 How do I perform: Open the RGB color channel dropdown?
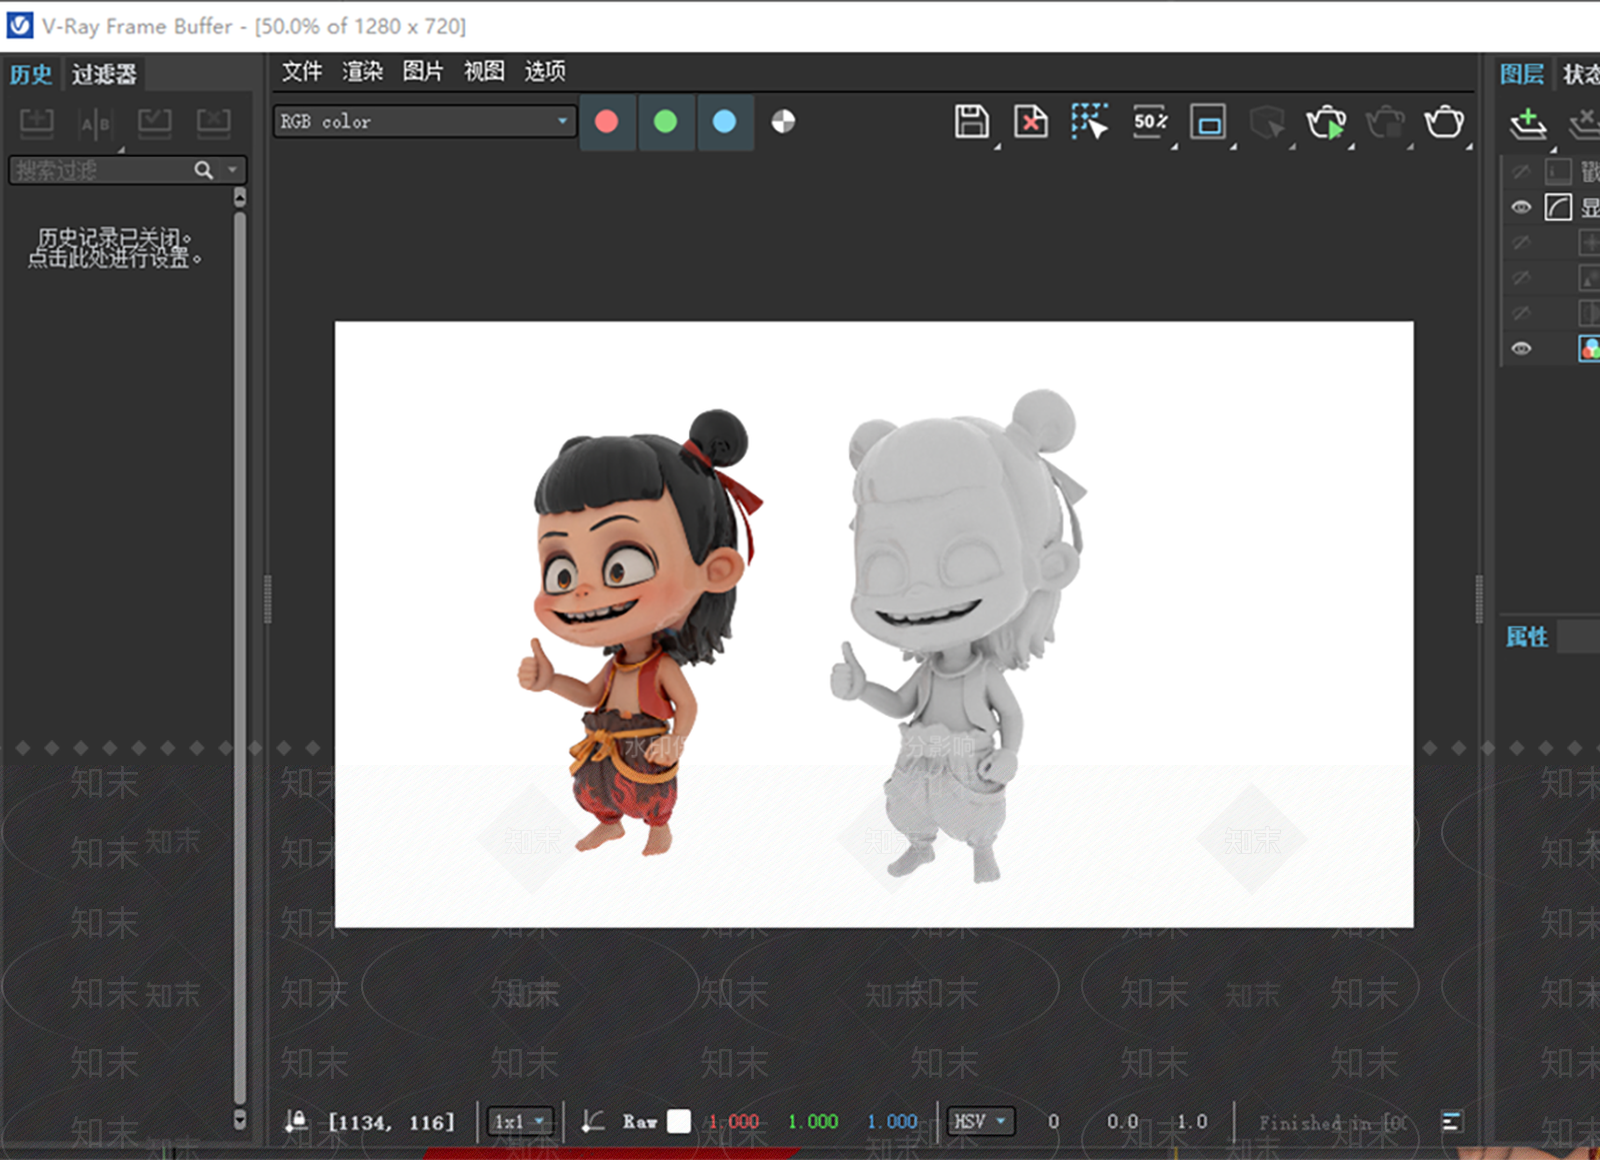[x=425, y=121]
